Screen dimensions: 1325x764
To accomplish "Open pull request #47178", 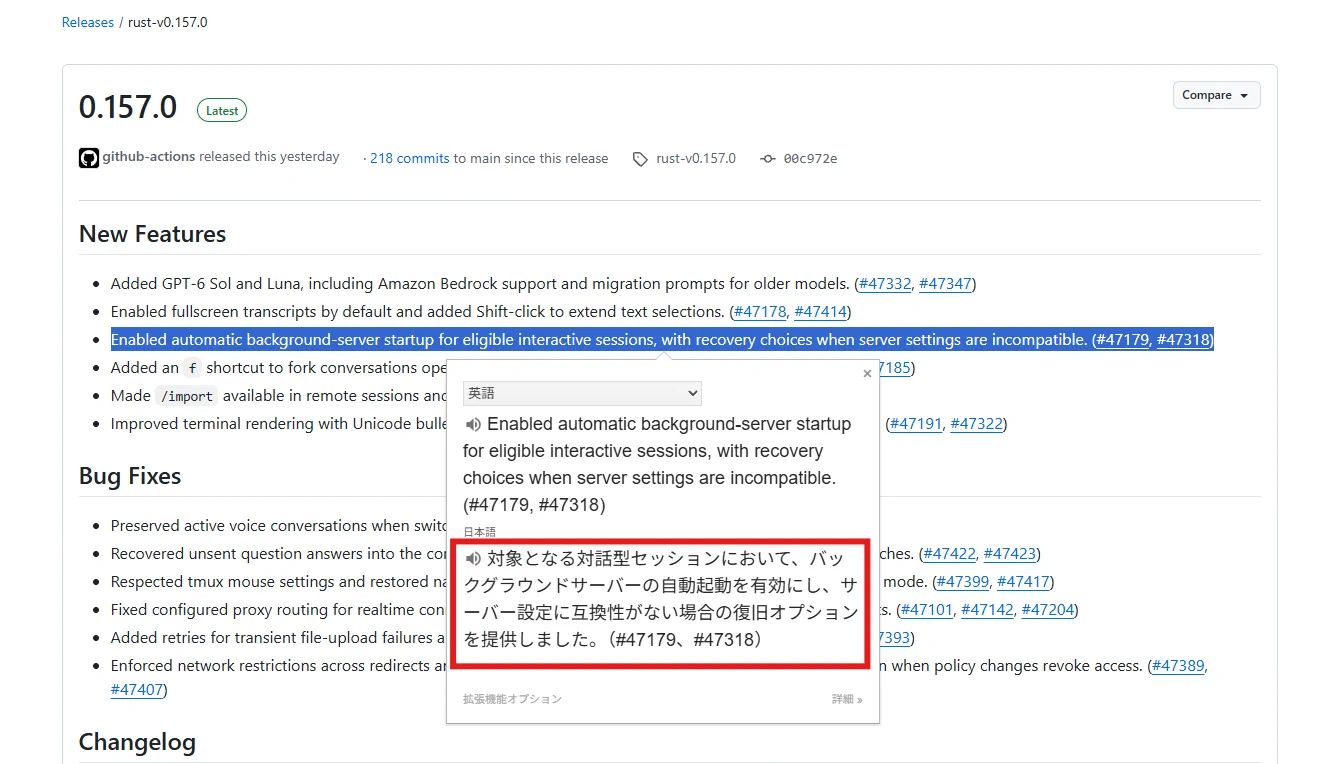I will click(760, 312).
